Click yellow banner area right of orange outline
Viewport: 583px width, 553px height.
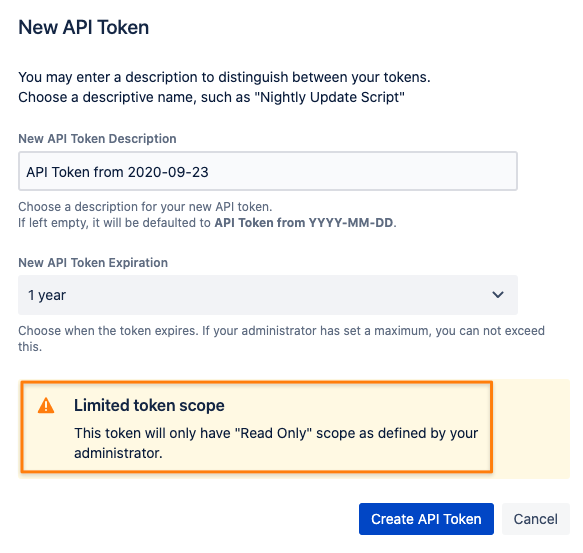[532, 428]
